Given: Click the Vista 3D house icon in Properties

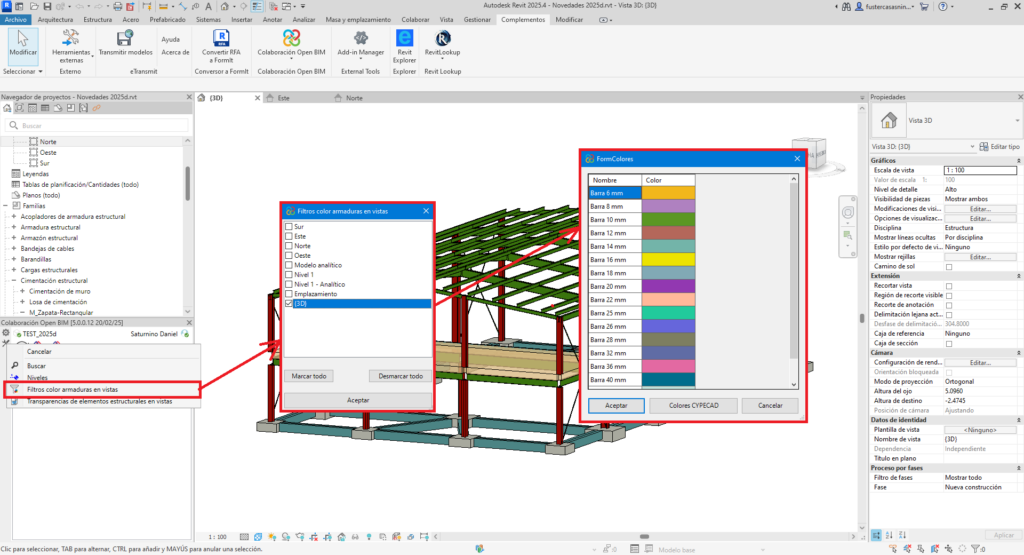Looking at the screenshot, I should 888,121.
